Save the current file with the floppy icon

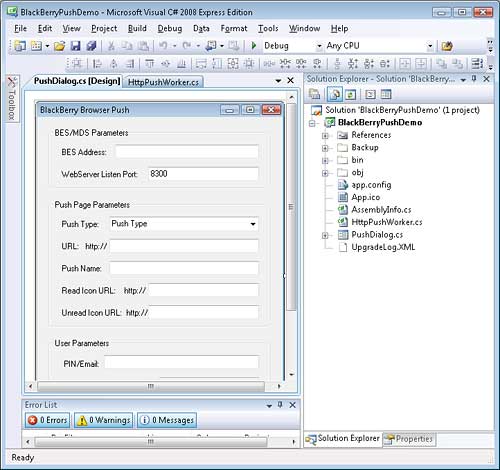[76, 46]
